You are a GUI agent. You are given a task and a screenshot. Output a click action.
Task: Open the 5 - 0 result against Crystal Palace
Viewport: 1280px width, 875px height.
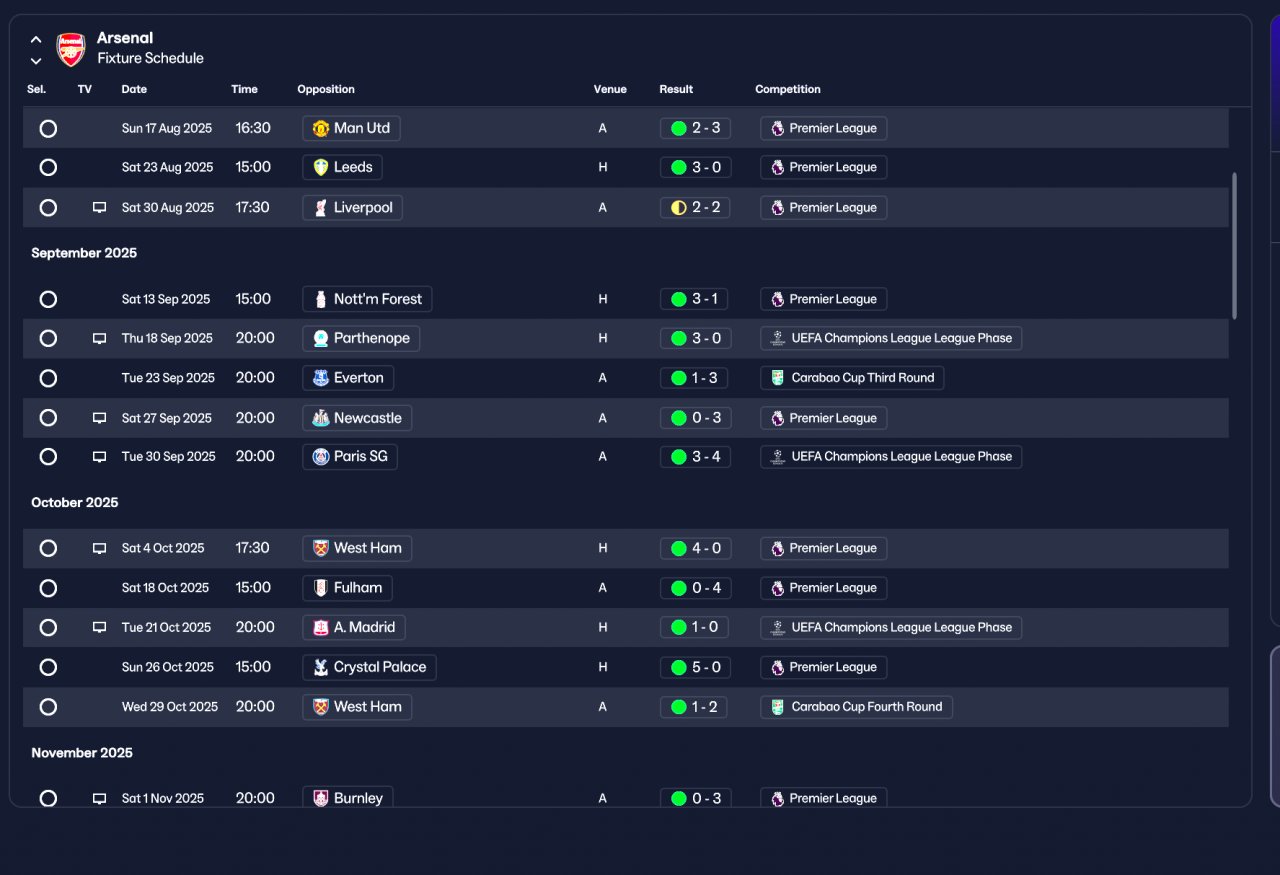tap(695, 667)
